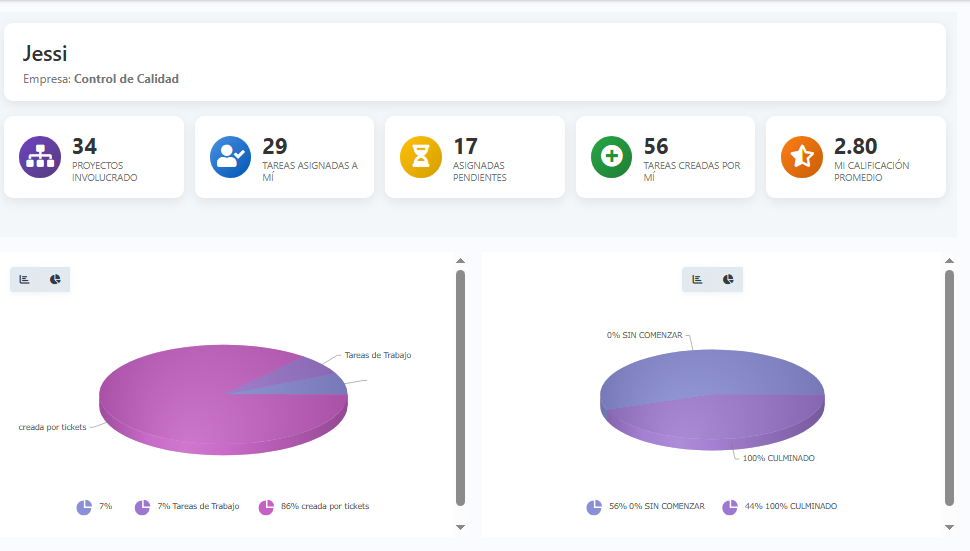The height and width of the screenshot is (551, 970).
Task: Click the purple projects hierarchy icon
Action: 40,157
